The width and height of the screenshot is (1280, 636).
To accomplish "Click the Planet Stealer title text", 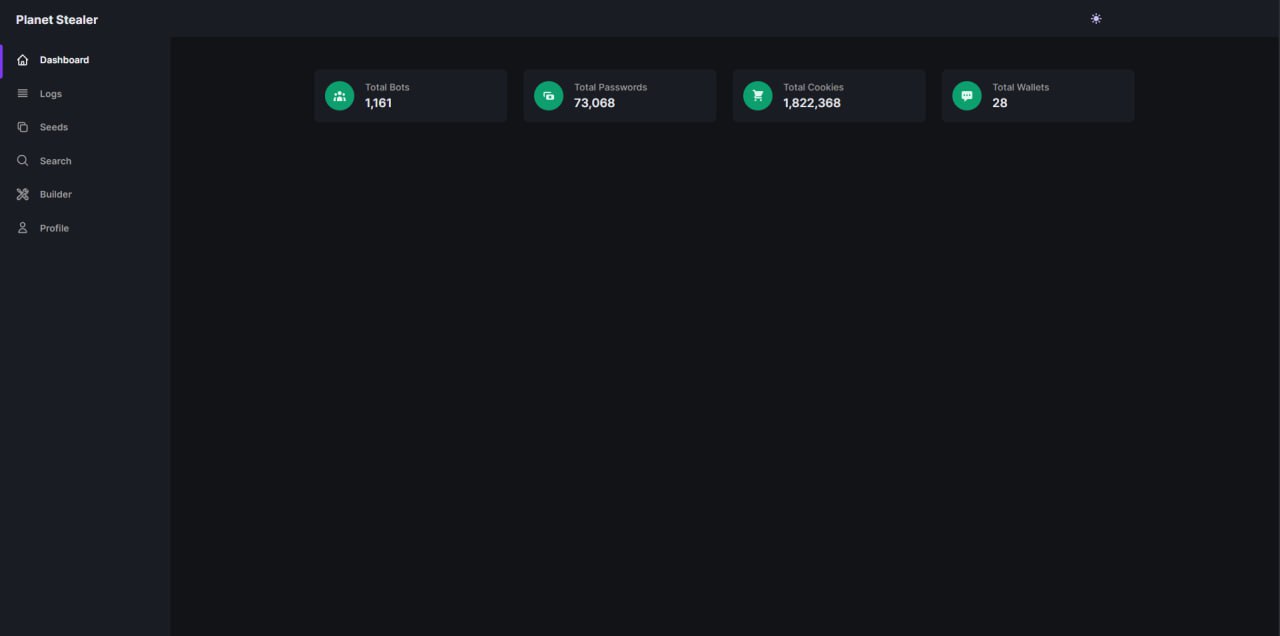I will coord(57,20).
